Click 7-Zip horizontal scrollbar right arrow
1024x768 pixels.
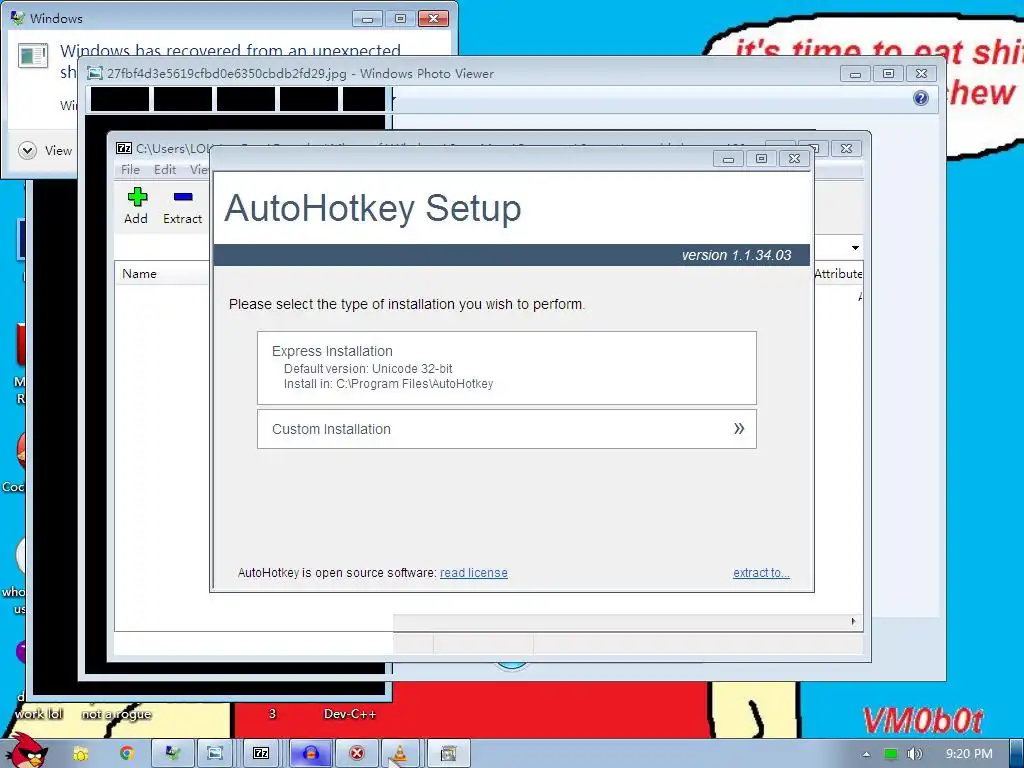point(854,621)
